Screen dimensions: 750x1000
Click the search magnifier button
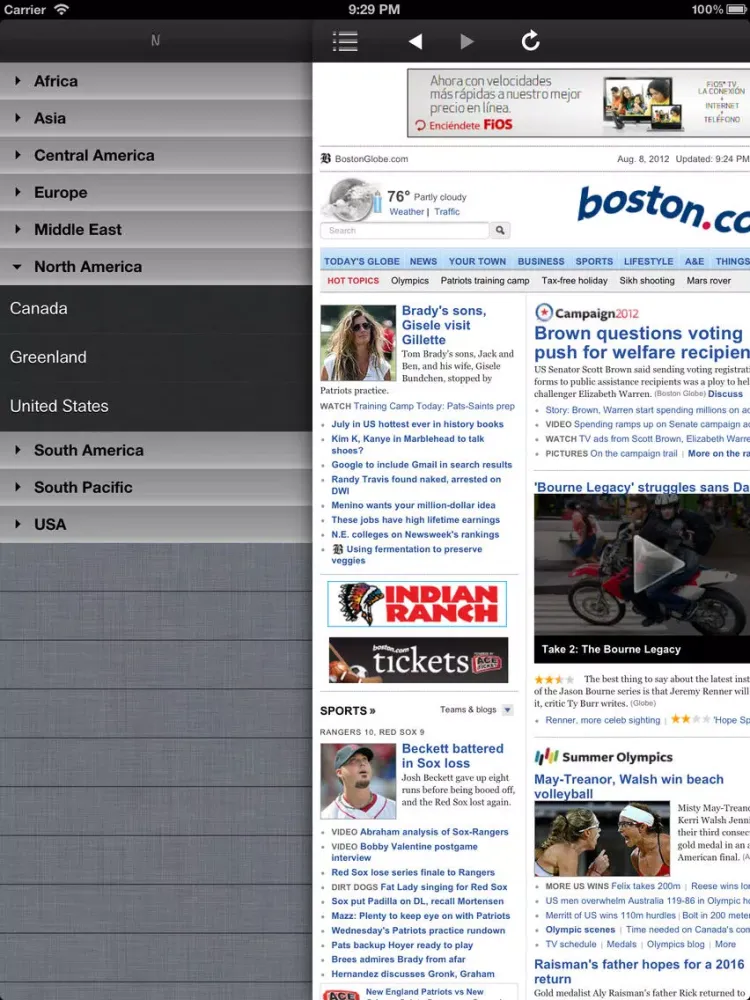coord(501,230)
